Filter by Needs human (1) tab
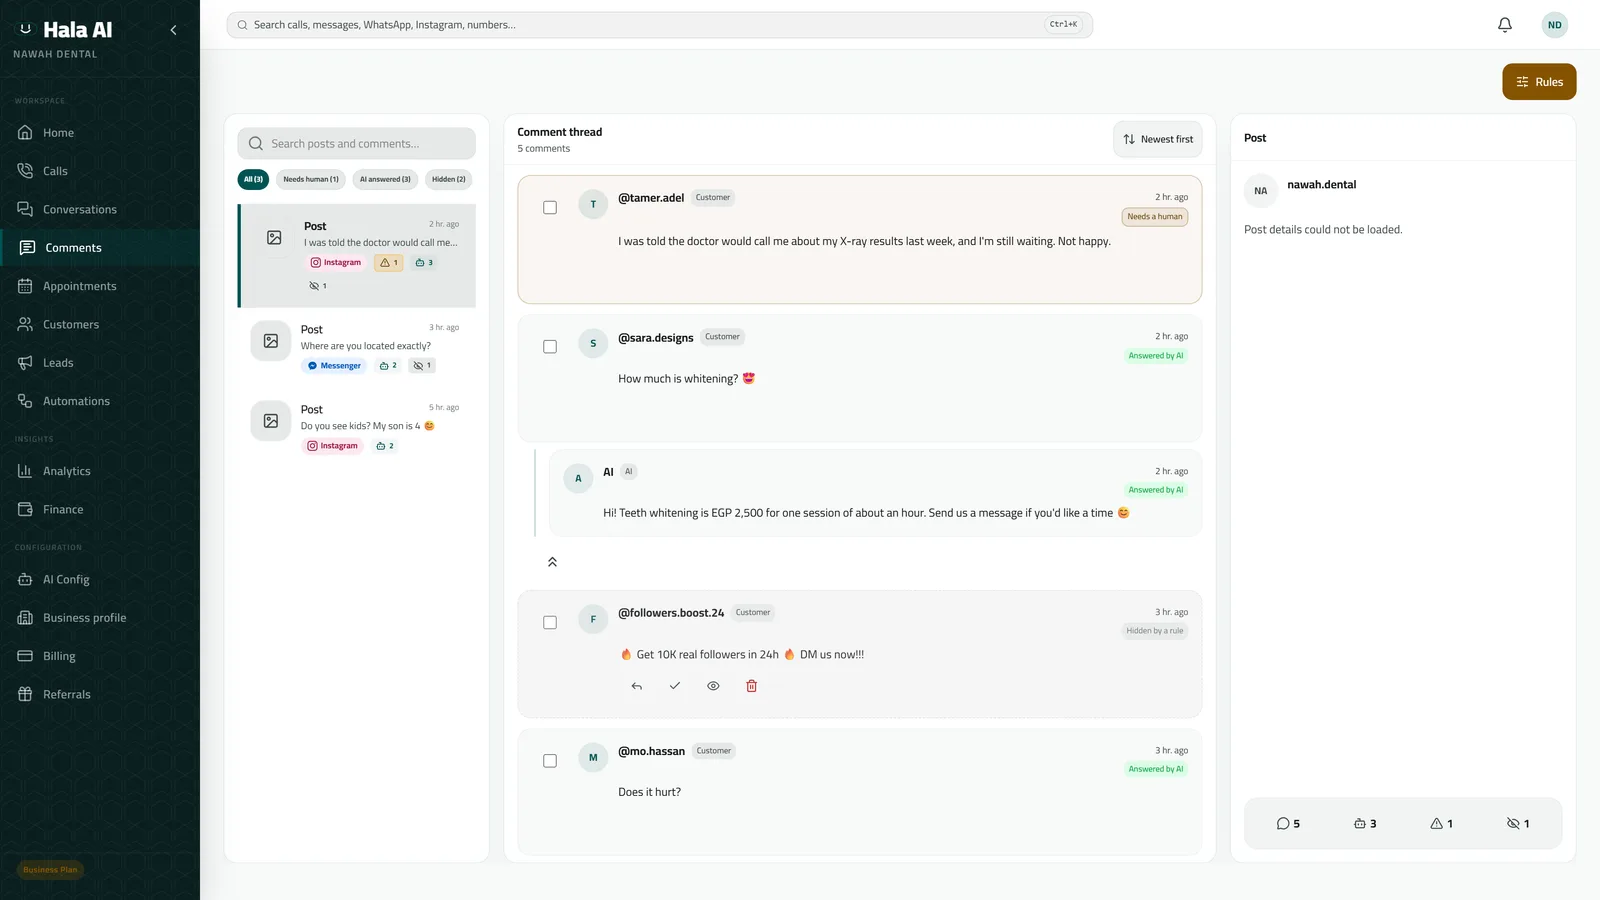 click(311, 180)
